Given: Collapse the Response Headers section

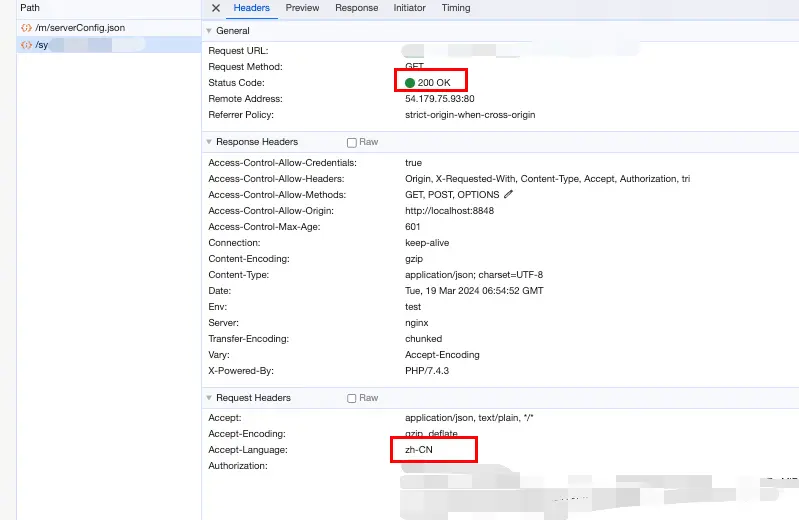Looking at the screenshot, I should click(x=209, y=142).
